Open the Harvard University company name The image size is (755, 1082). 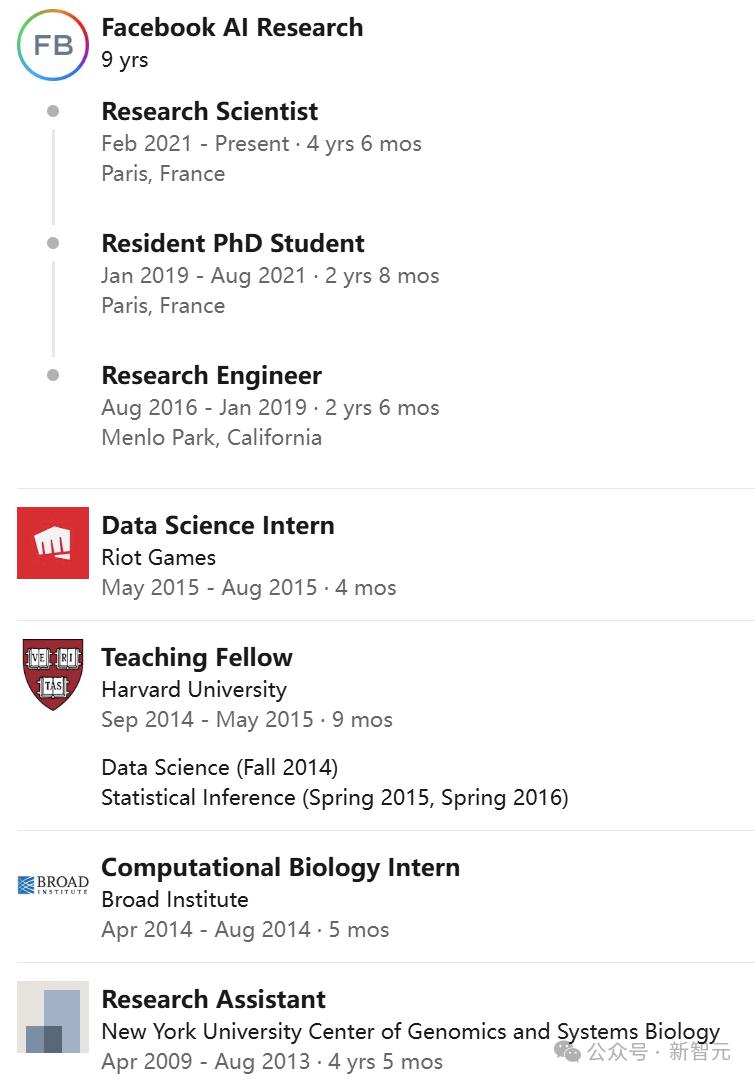click(194, 689)
